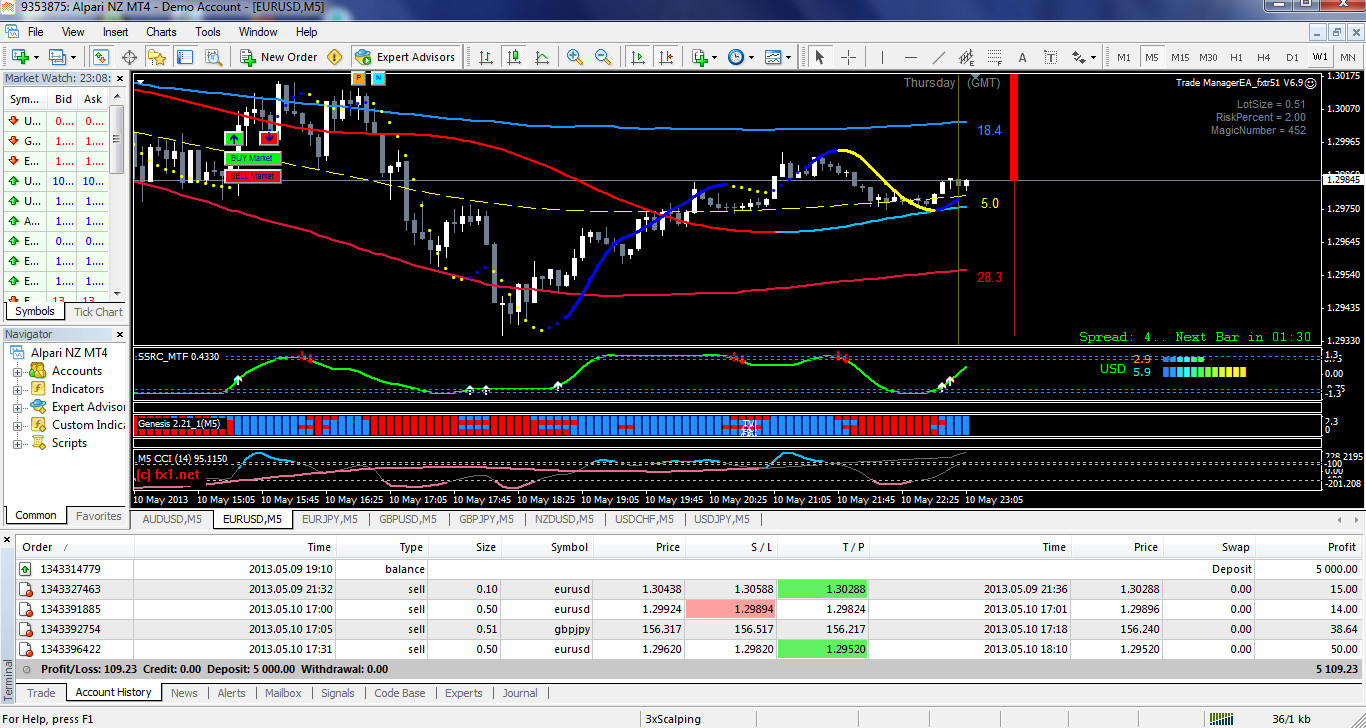Open the Indicators list dropdown arrow
Image resolution: width=1366 pixels, height=728 pixels.
coord(714,57)
